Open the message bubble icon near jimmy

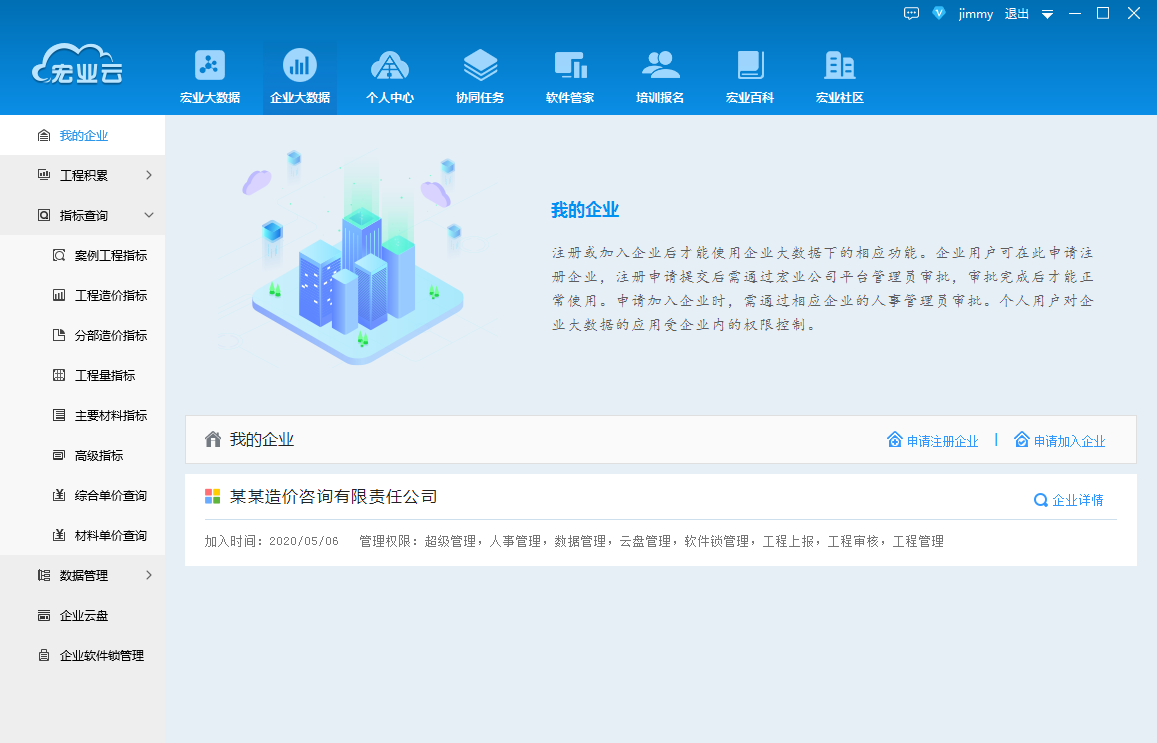(x=911, y=13)
